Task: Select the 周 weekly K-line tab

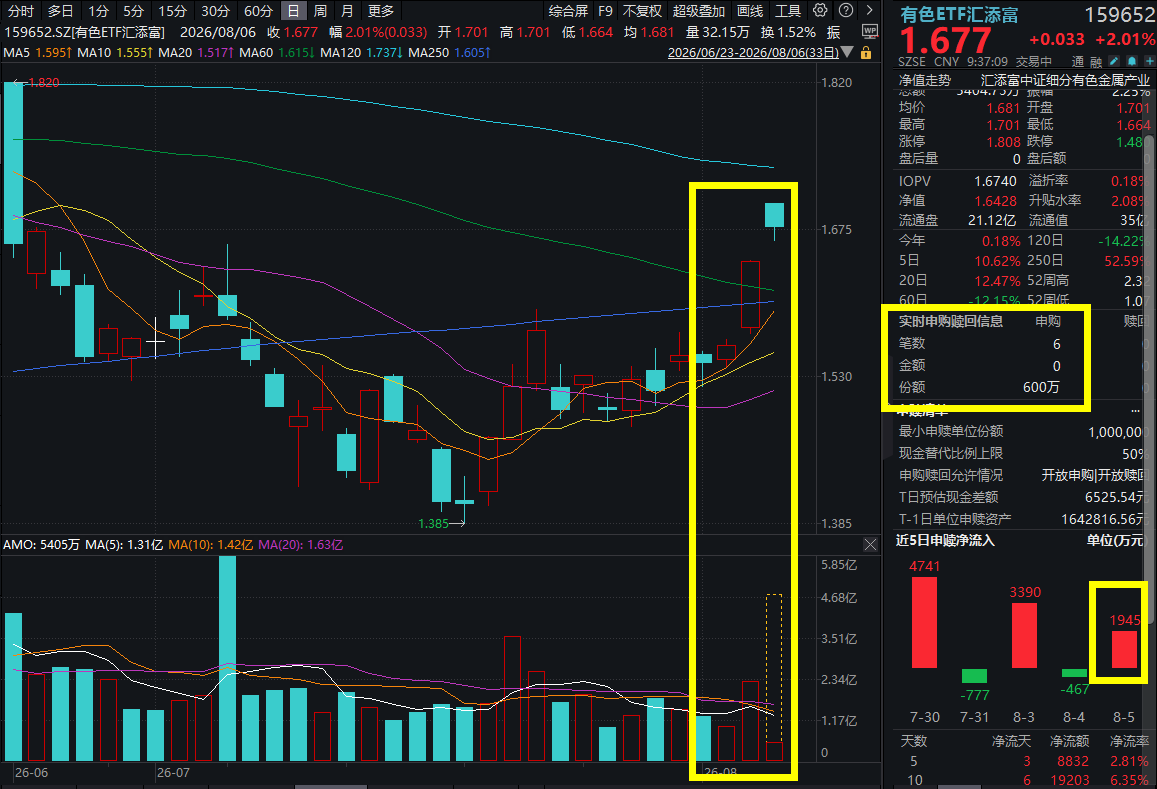Action: pos(320,11)
